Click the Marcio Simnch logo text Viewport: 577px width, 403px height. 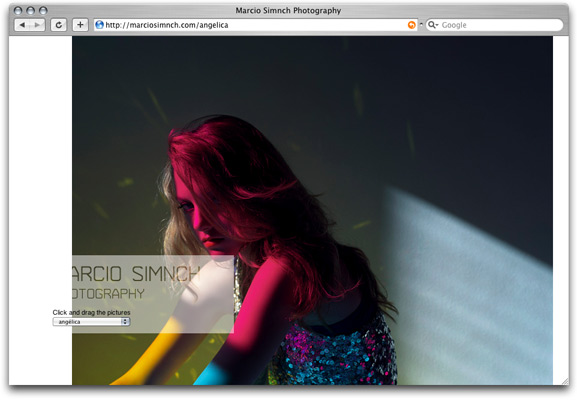pos(136,274)
